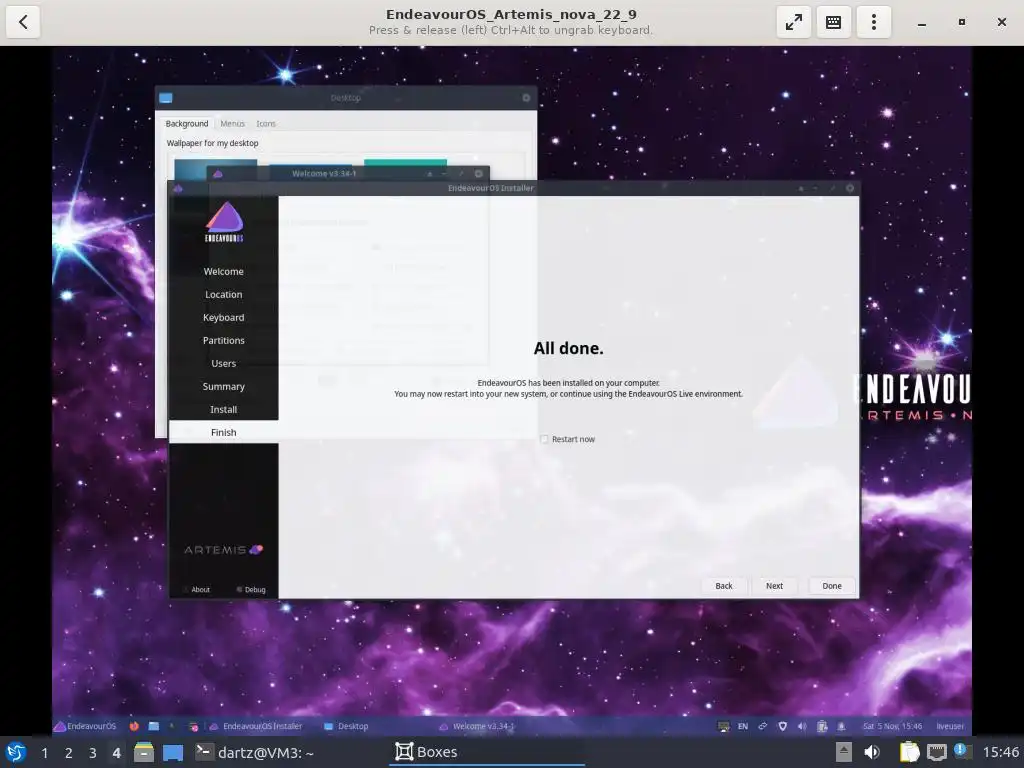The height and width of the screenshot is (768, 1024).
Task: Open the shield security tray icon
Action: [782, 726]
